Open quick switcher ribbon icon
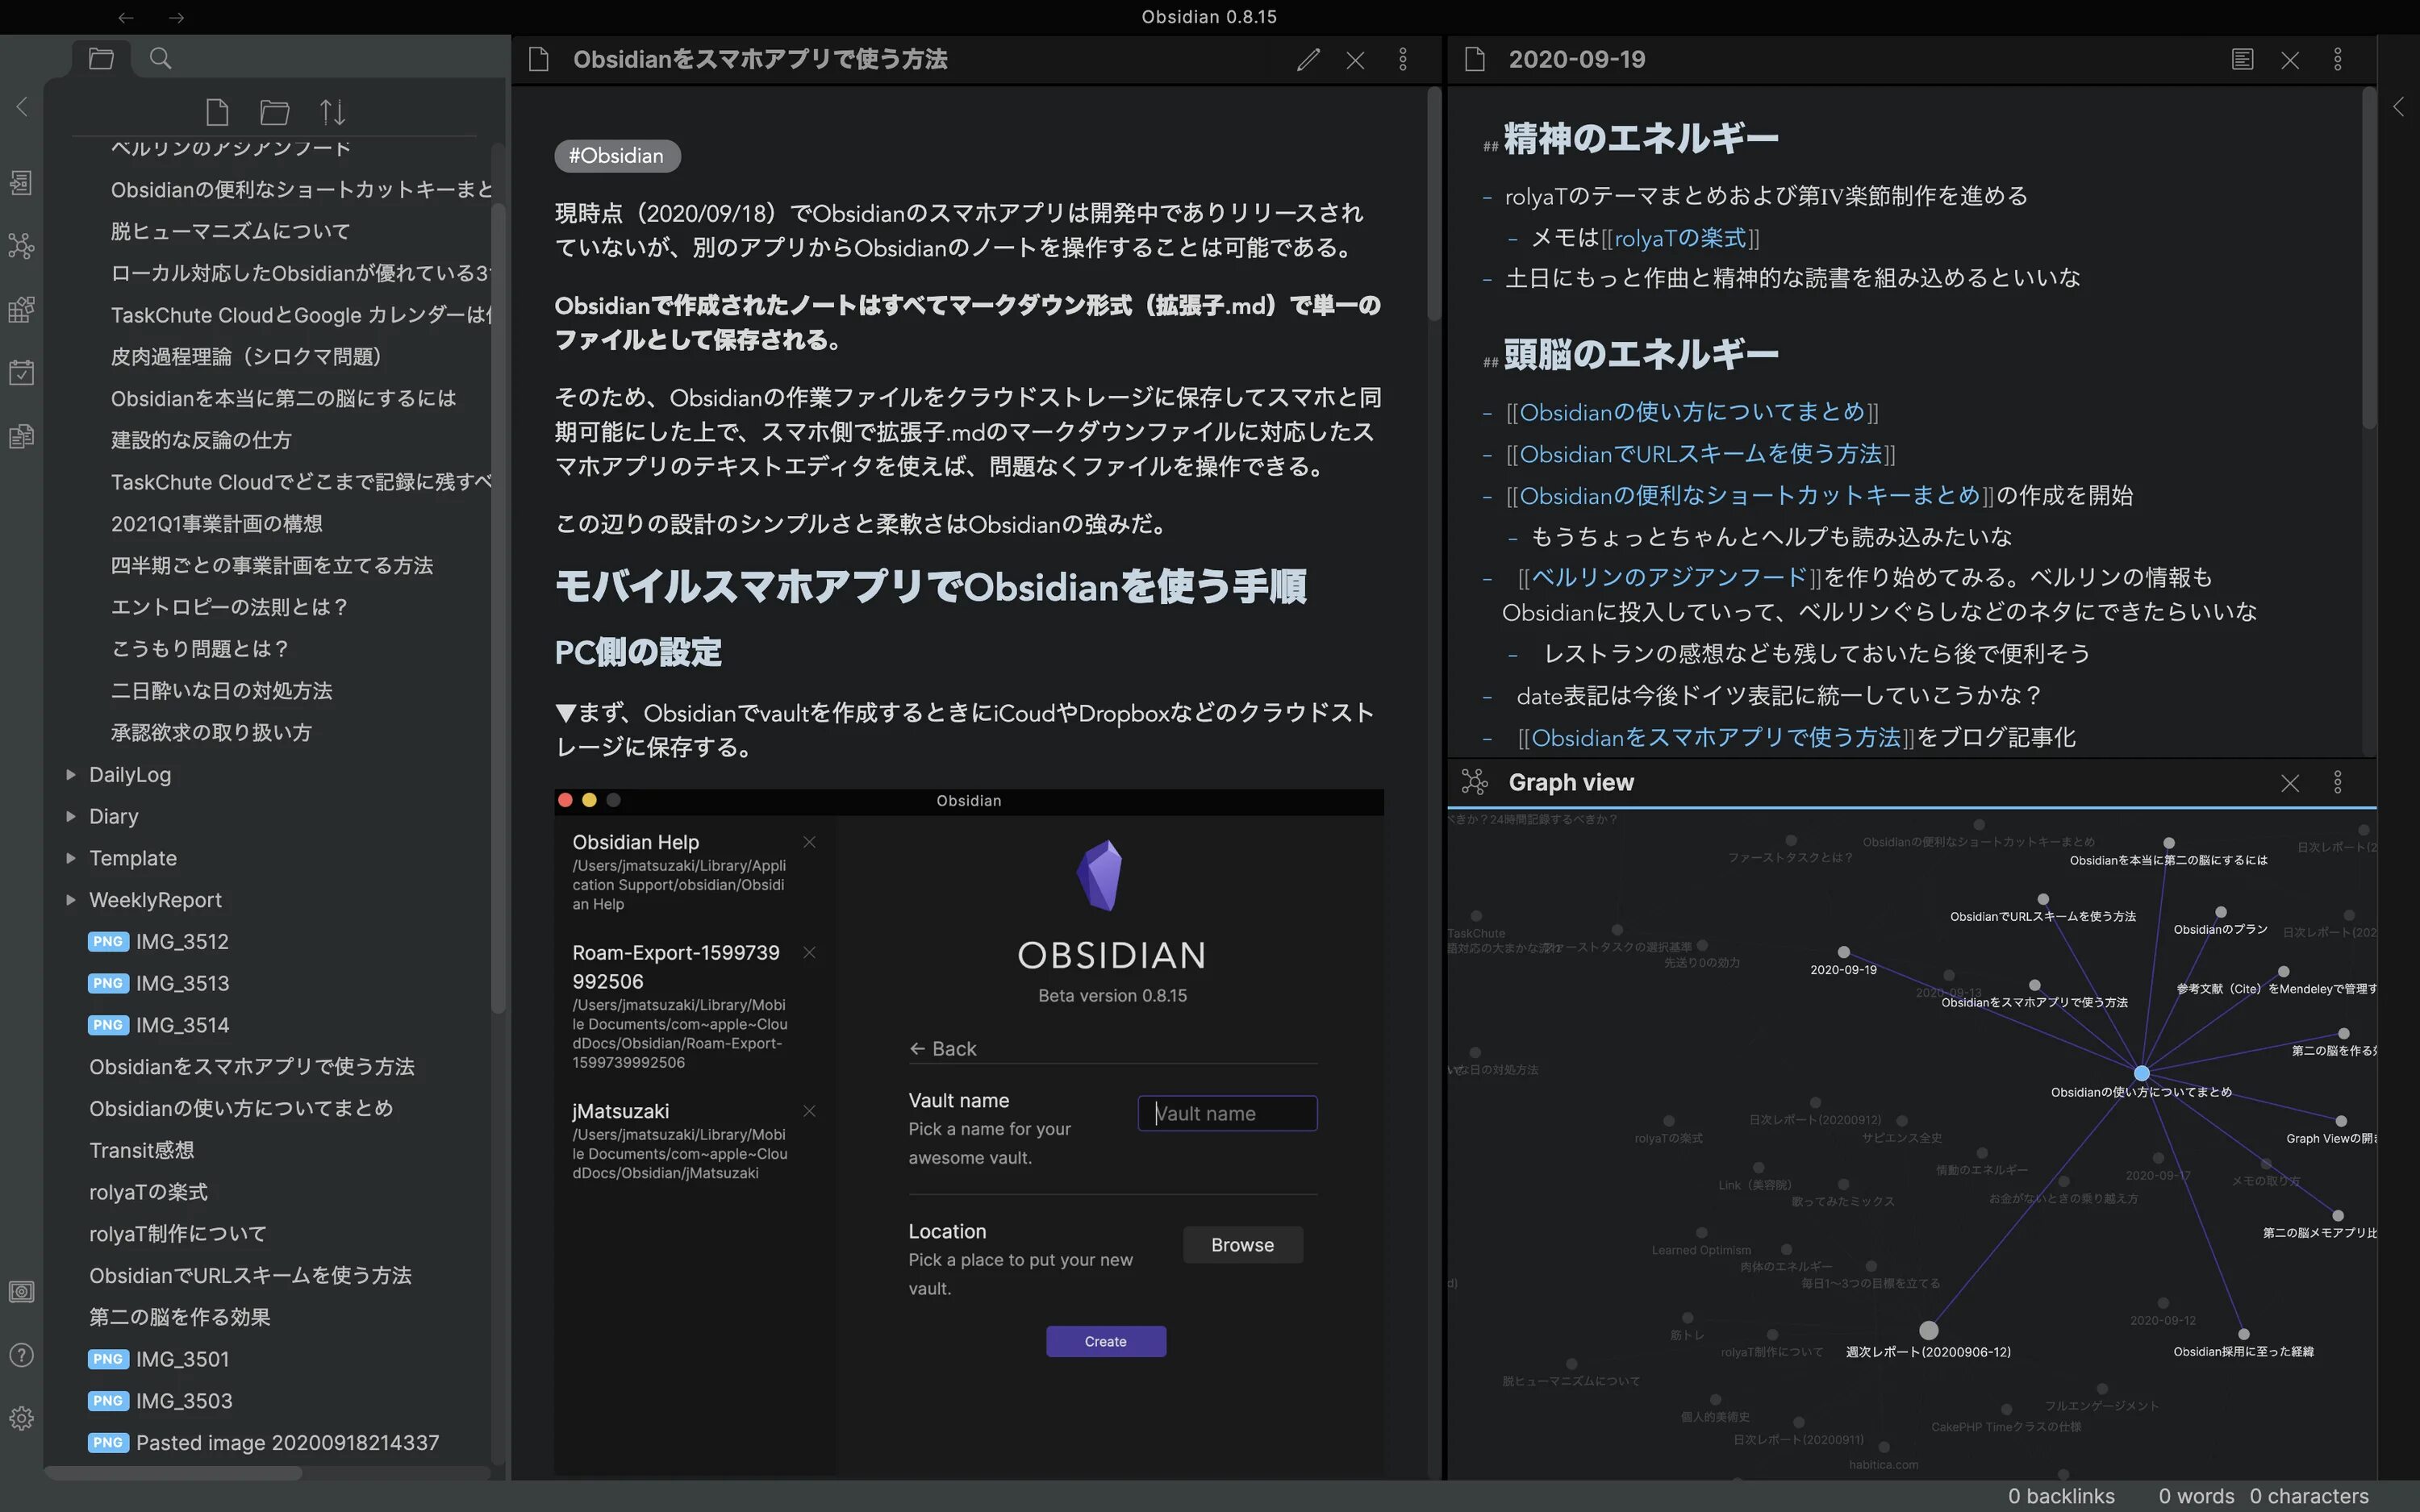Screen dimensions: 2420x1512 21,183
